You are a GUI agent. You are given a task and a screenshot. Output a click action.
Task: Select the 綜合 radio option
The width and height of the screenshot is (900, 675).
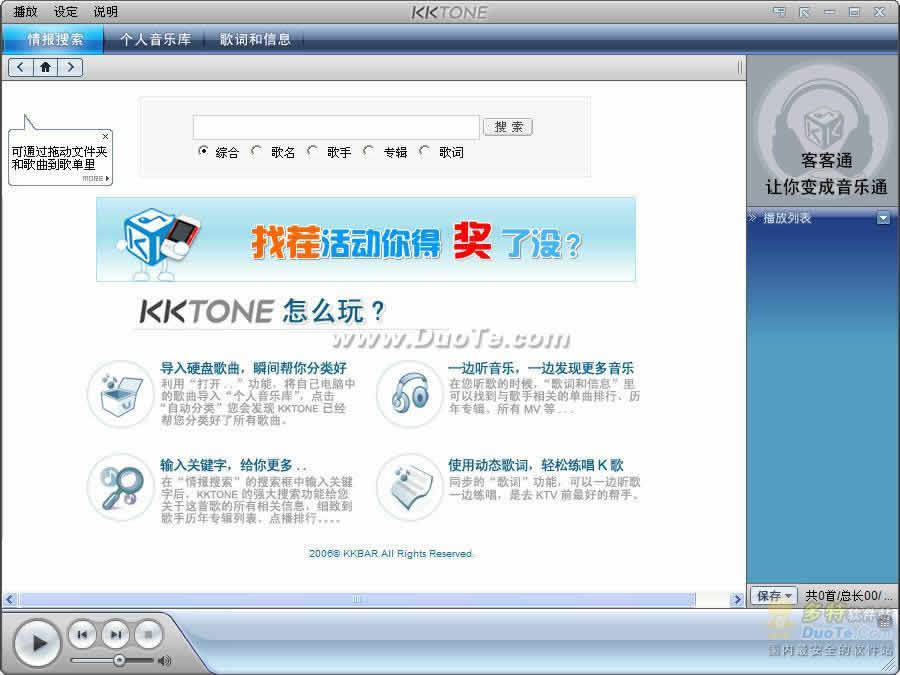(203, 151)
